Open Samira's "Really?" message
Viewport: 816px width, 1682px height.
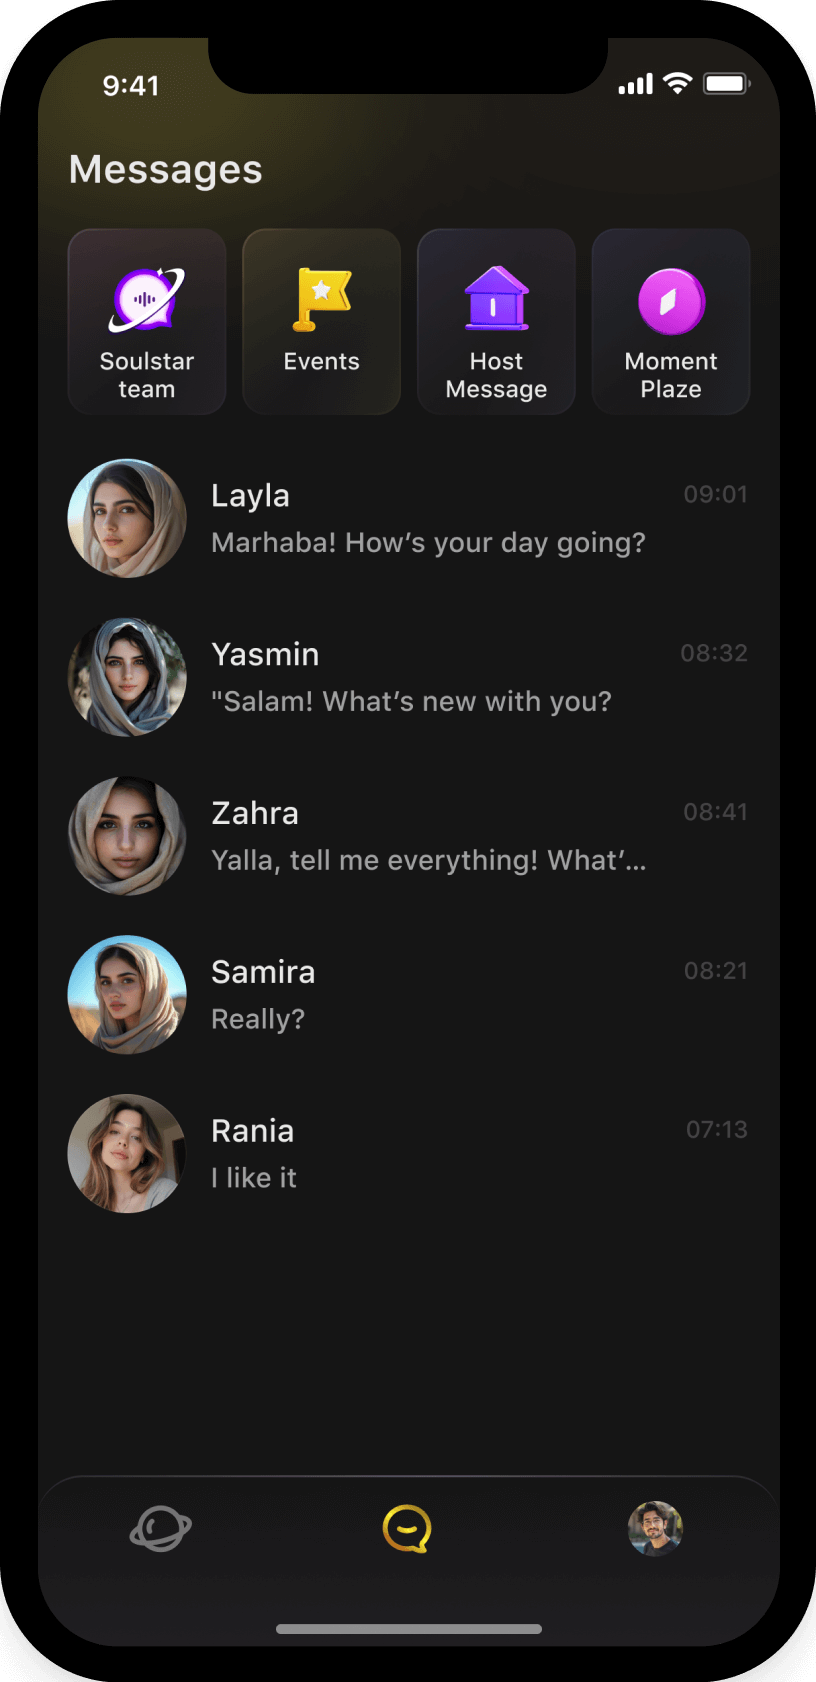258,1020
